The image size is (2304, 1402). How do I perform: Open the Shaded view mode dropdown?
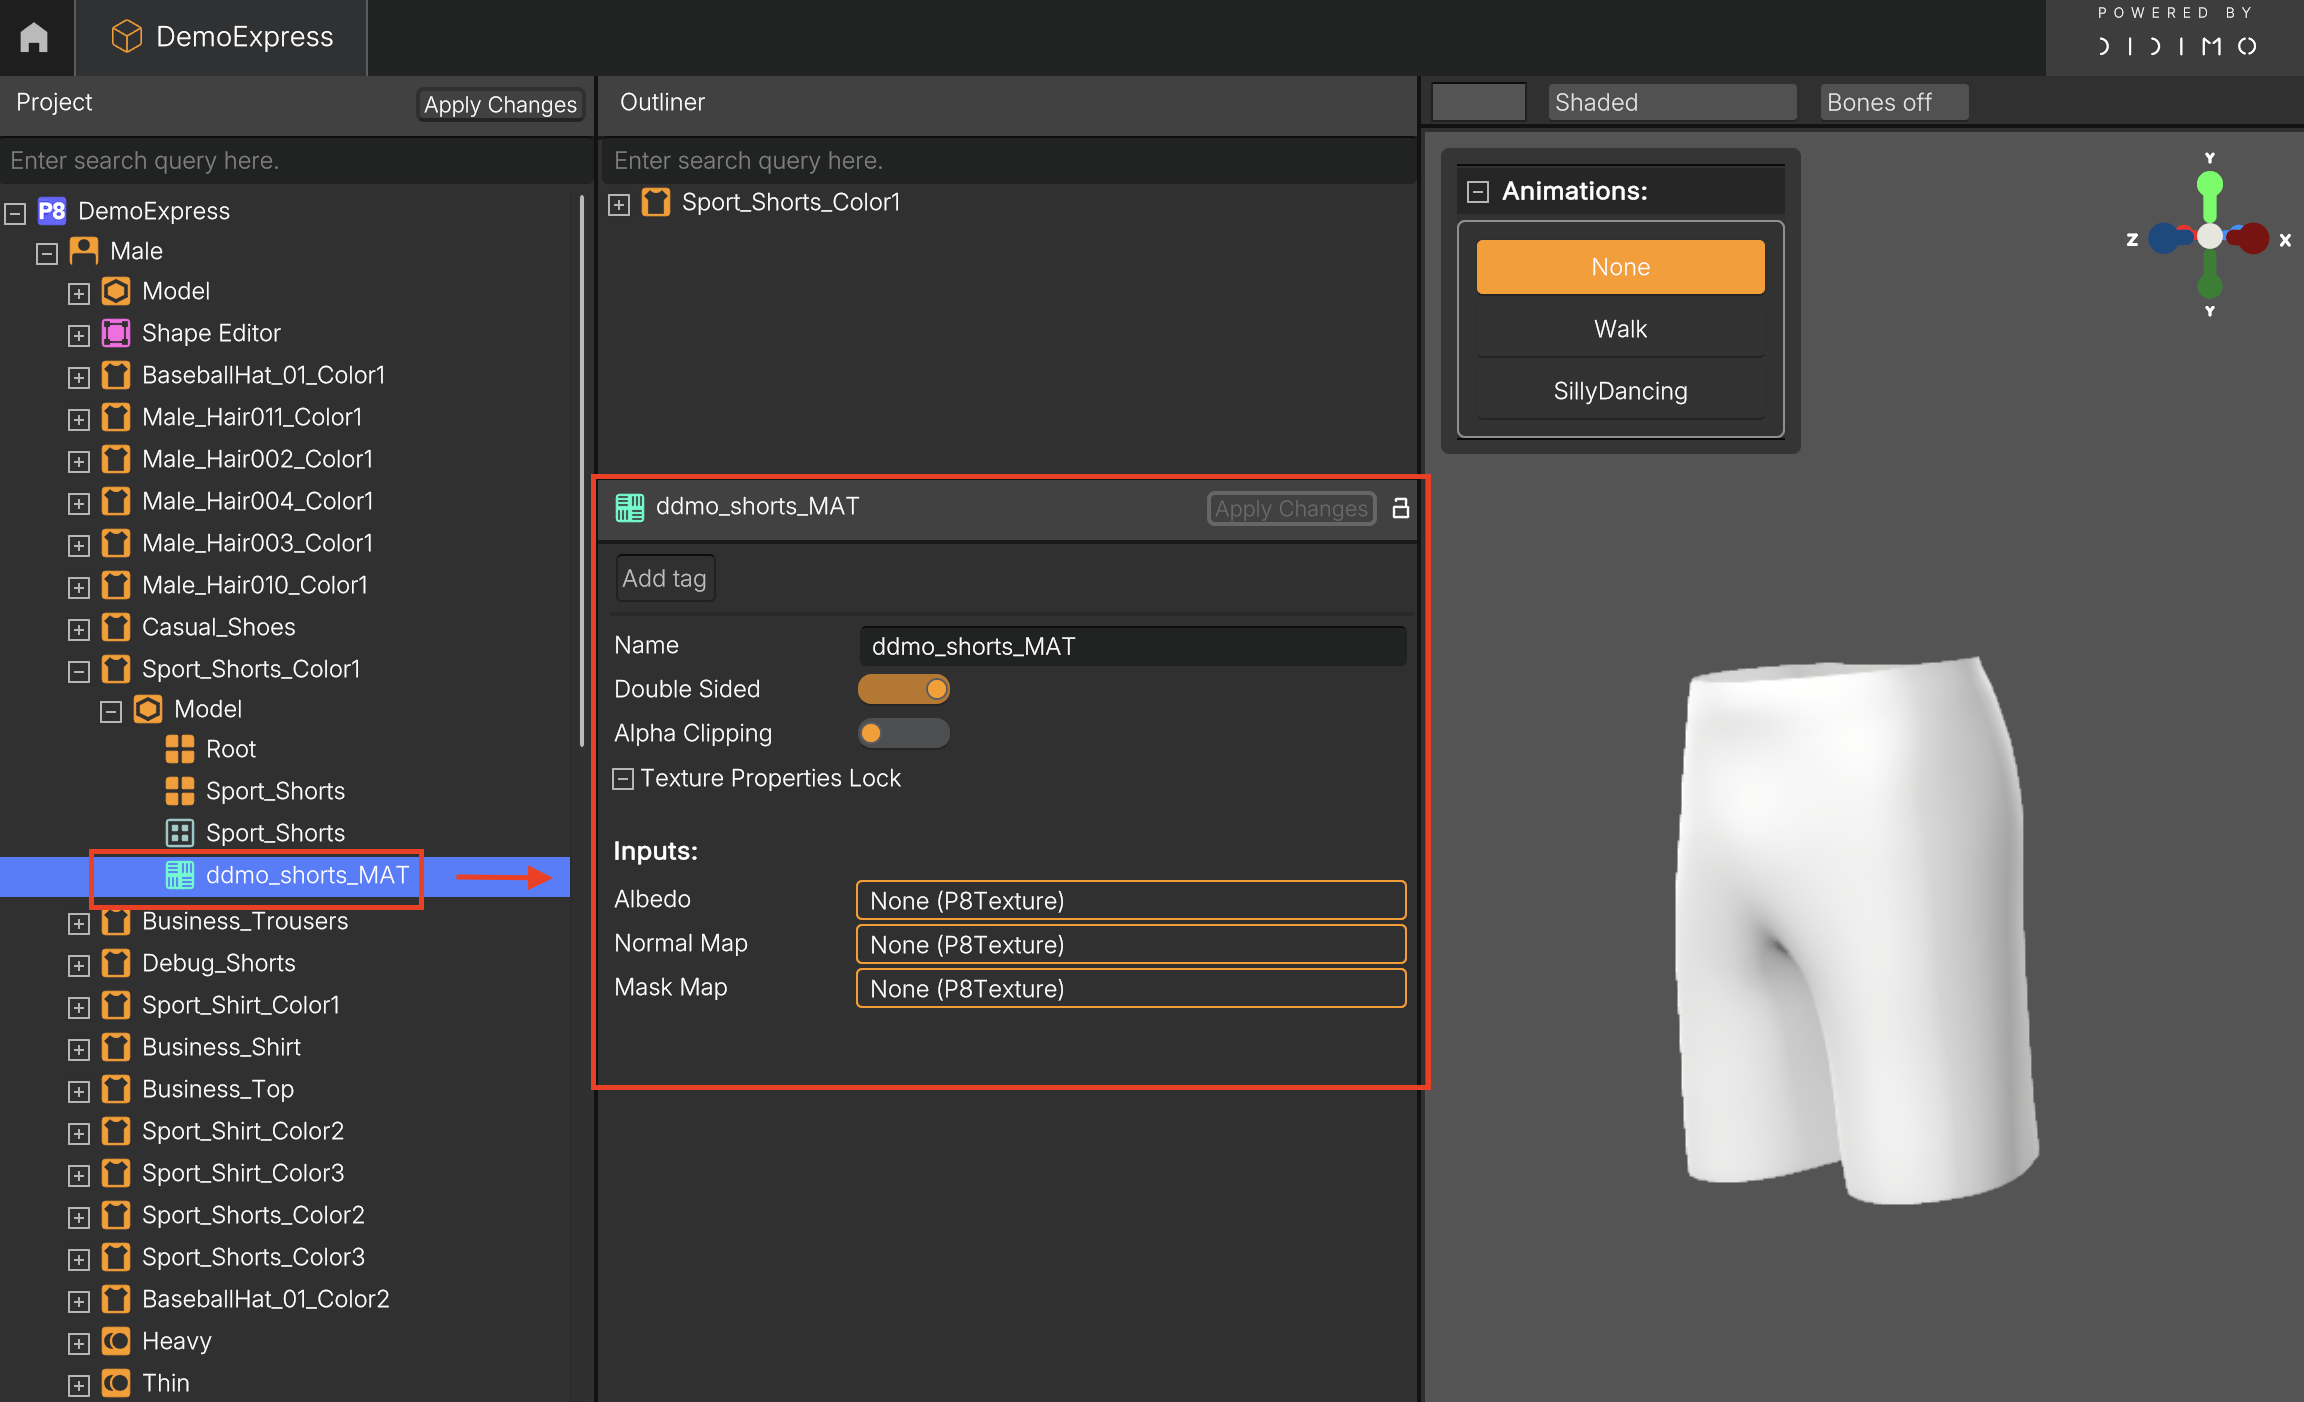(1671, 102)
